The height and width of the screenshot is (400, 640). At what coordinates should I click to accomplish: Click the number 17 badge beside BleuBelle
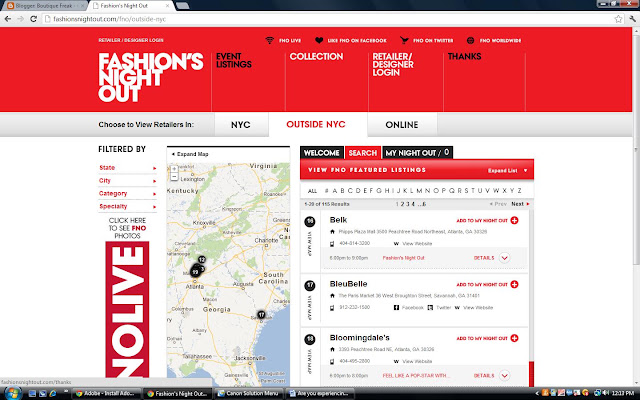(x=310, y=285)
